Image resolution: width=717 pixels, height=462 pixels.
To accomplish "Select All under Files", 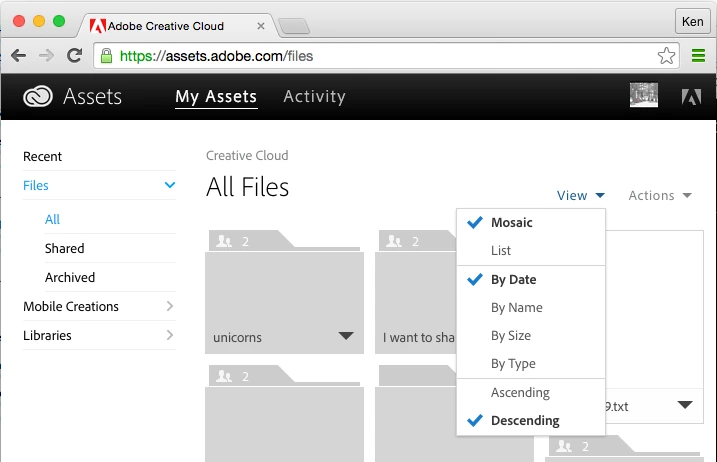I will coord(52,220).
